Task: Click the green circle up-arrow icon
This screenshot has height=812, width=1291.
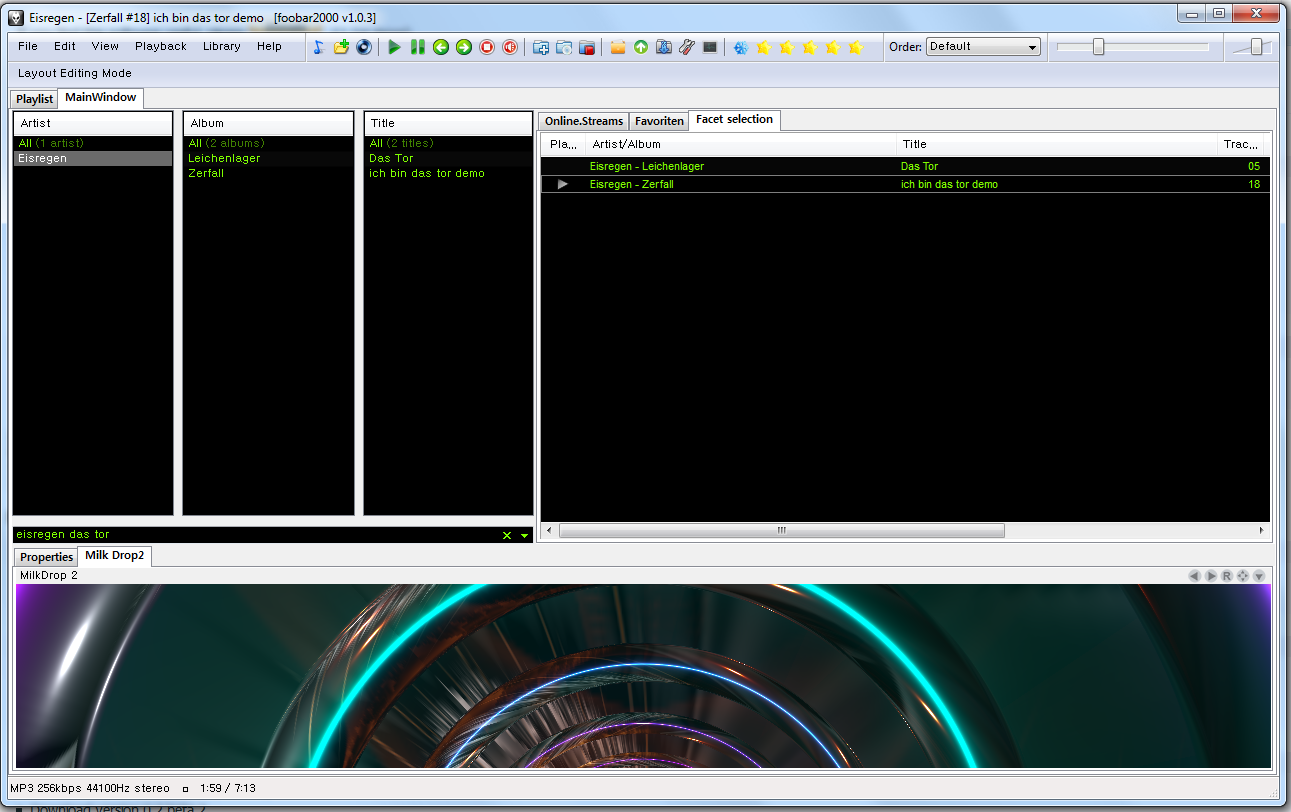Action: [x=641, y=47]
